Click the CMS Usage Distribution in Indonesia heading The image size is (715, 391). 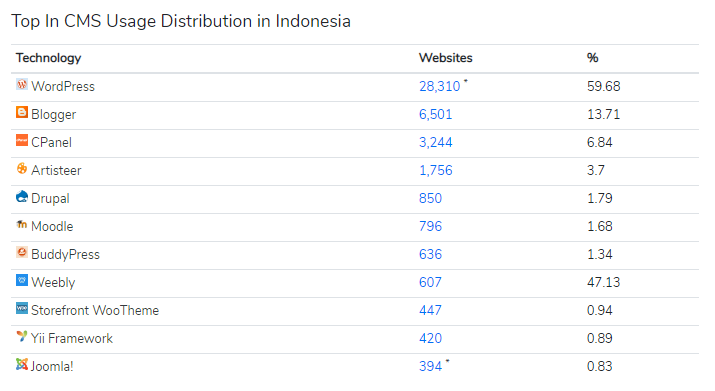pos(181,21)
